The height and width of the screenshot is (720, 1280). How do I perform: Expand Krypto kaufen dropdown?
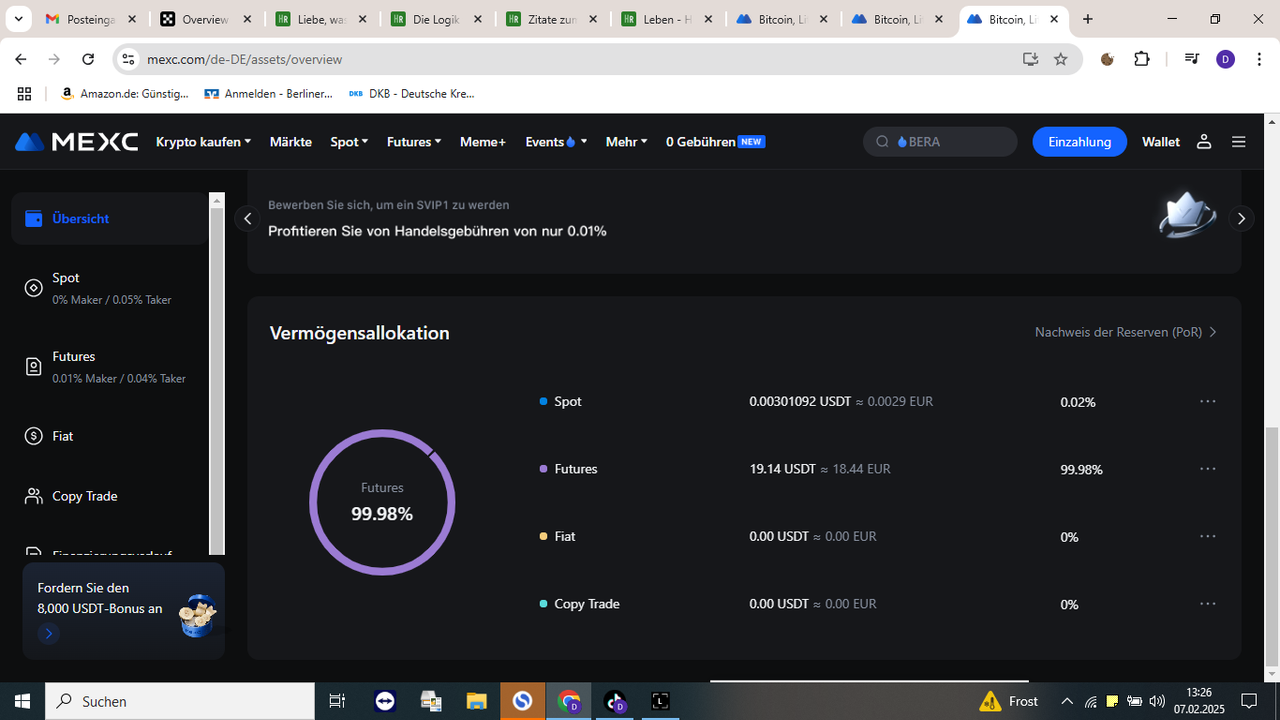tap(203, 142)
